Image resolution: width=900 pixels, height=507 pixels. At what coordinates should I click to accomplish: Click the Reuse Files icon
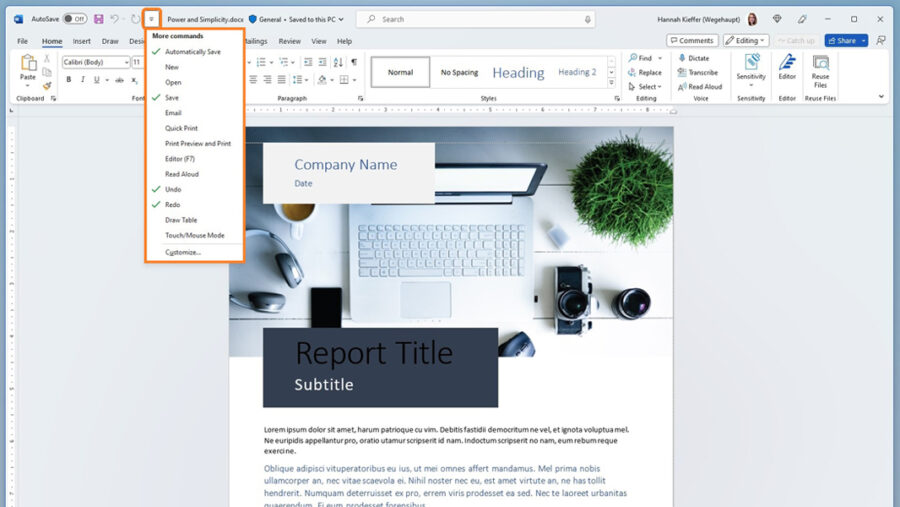[820, 65]
